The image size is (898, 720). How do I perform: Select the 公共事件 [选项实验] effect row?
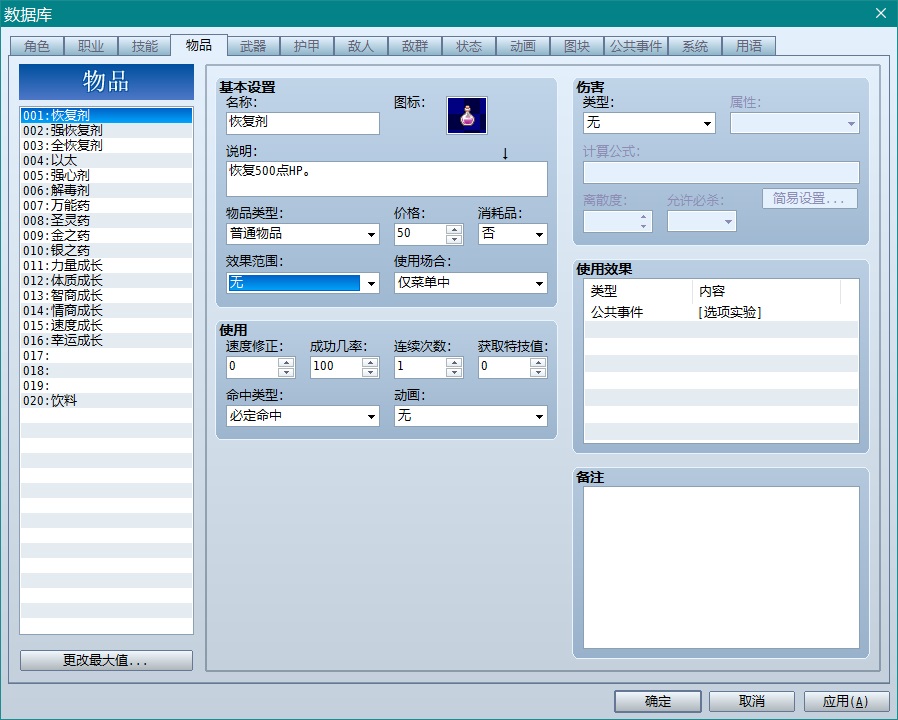pyautogui.click(x=721, y=312)
